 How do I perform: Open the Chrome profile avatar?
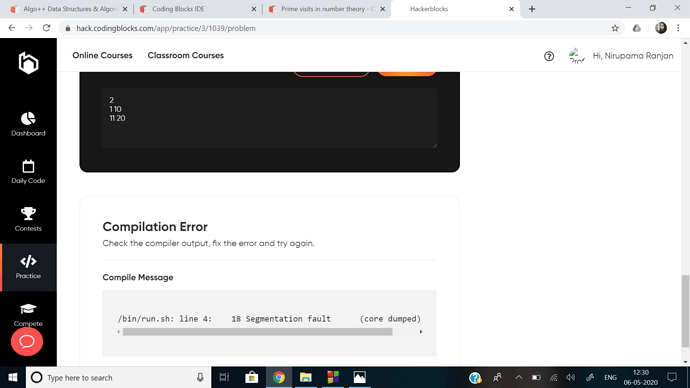[661, 28]
